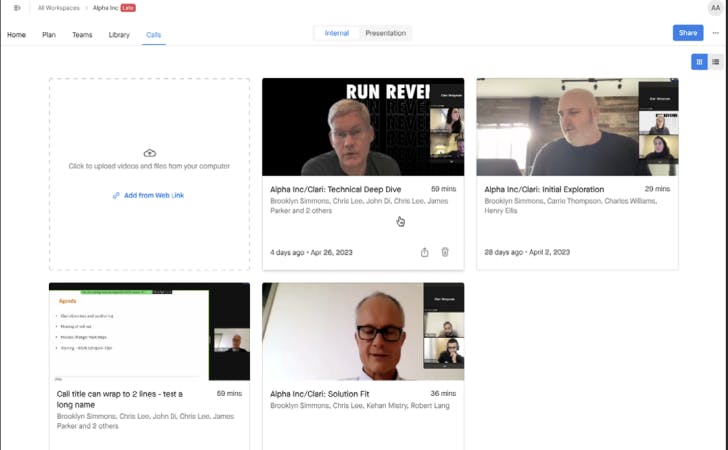The width and height of the screenshot is (728, 450).
Task: Toggle the sidebar menu icon
Action: pyautogui.click(x=17, y=7)
